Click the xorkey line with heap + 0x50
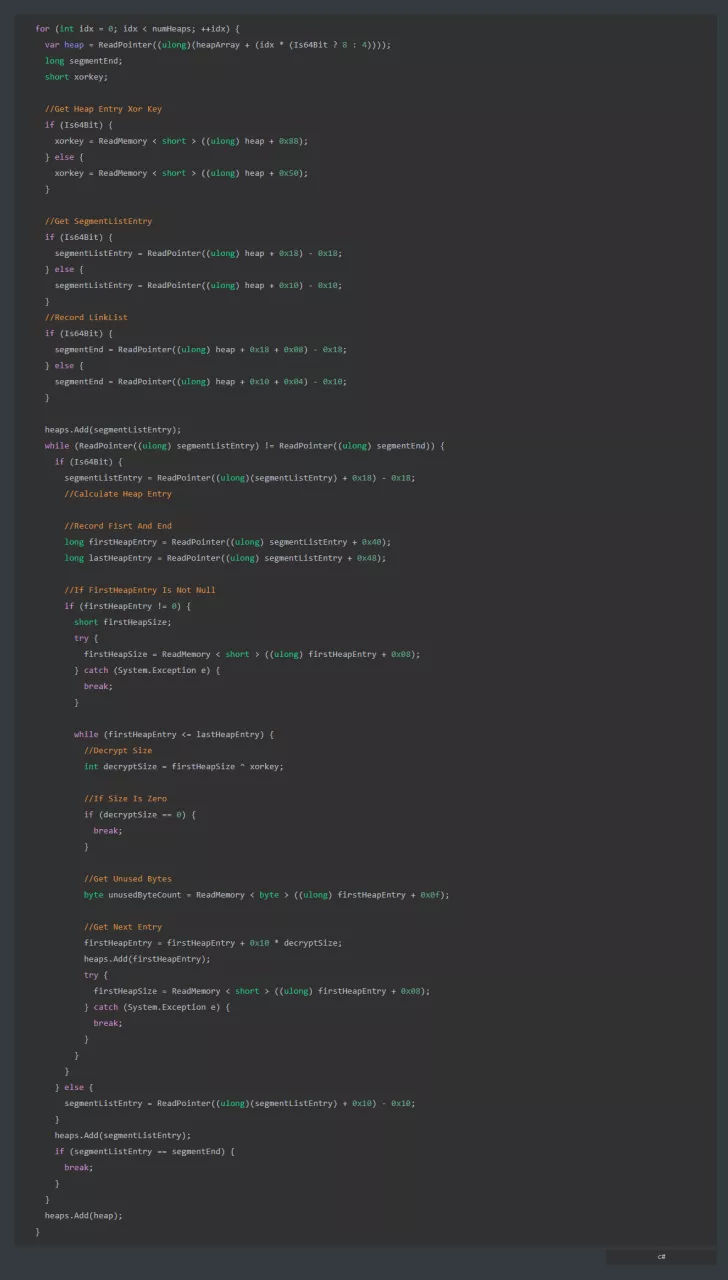This screenshot has height=1280, width=728. (x=181, y=173)
